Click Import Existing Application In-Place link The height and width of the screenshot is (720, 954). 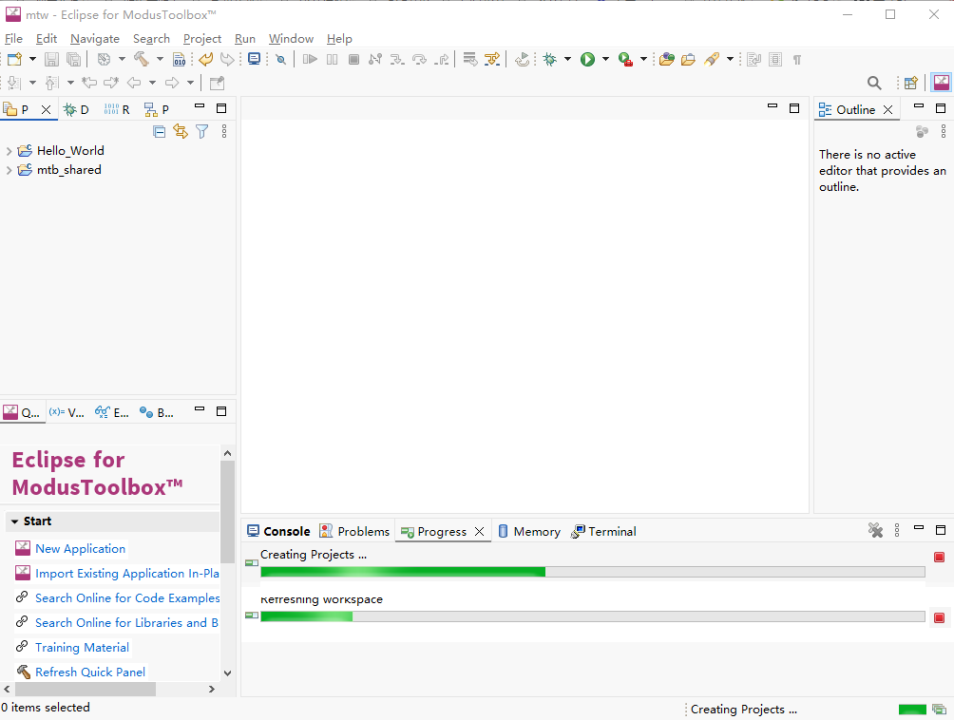pyautogui.click(x=127, y=573)
